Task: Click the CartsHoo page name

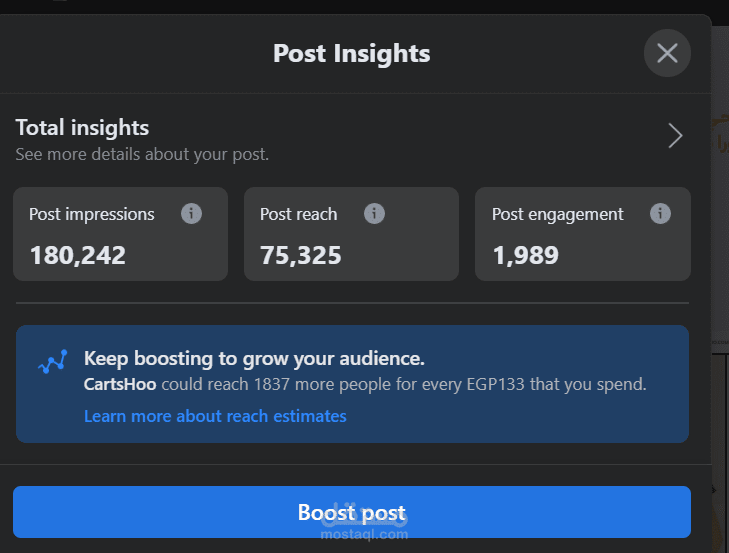Action: click(x=120, y=384)
